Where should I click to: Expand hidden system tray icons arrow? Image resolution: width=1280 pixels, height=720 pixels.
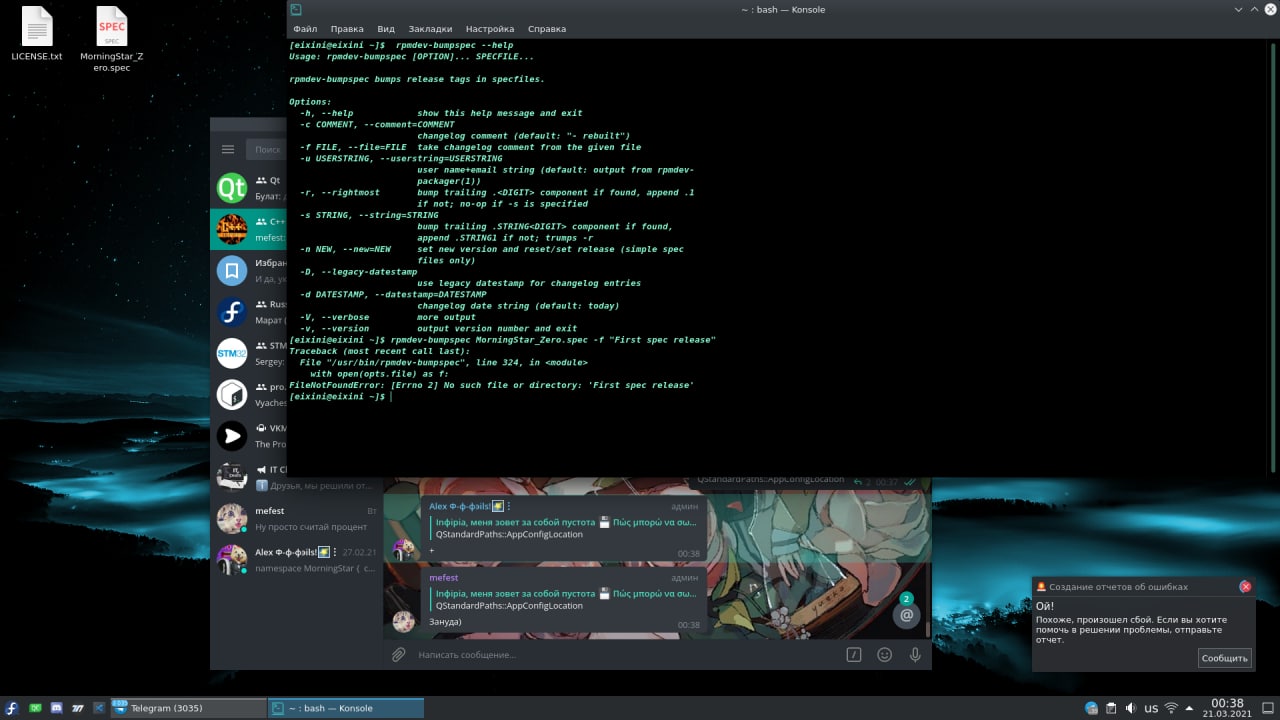tap(1192, 708)
